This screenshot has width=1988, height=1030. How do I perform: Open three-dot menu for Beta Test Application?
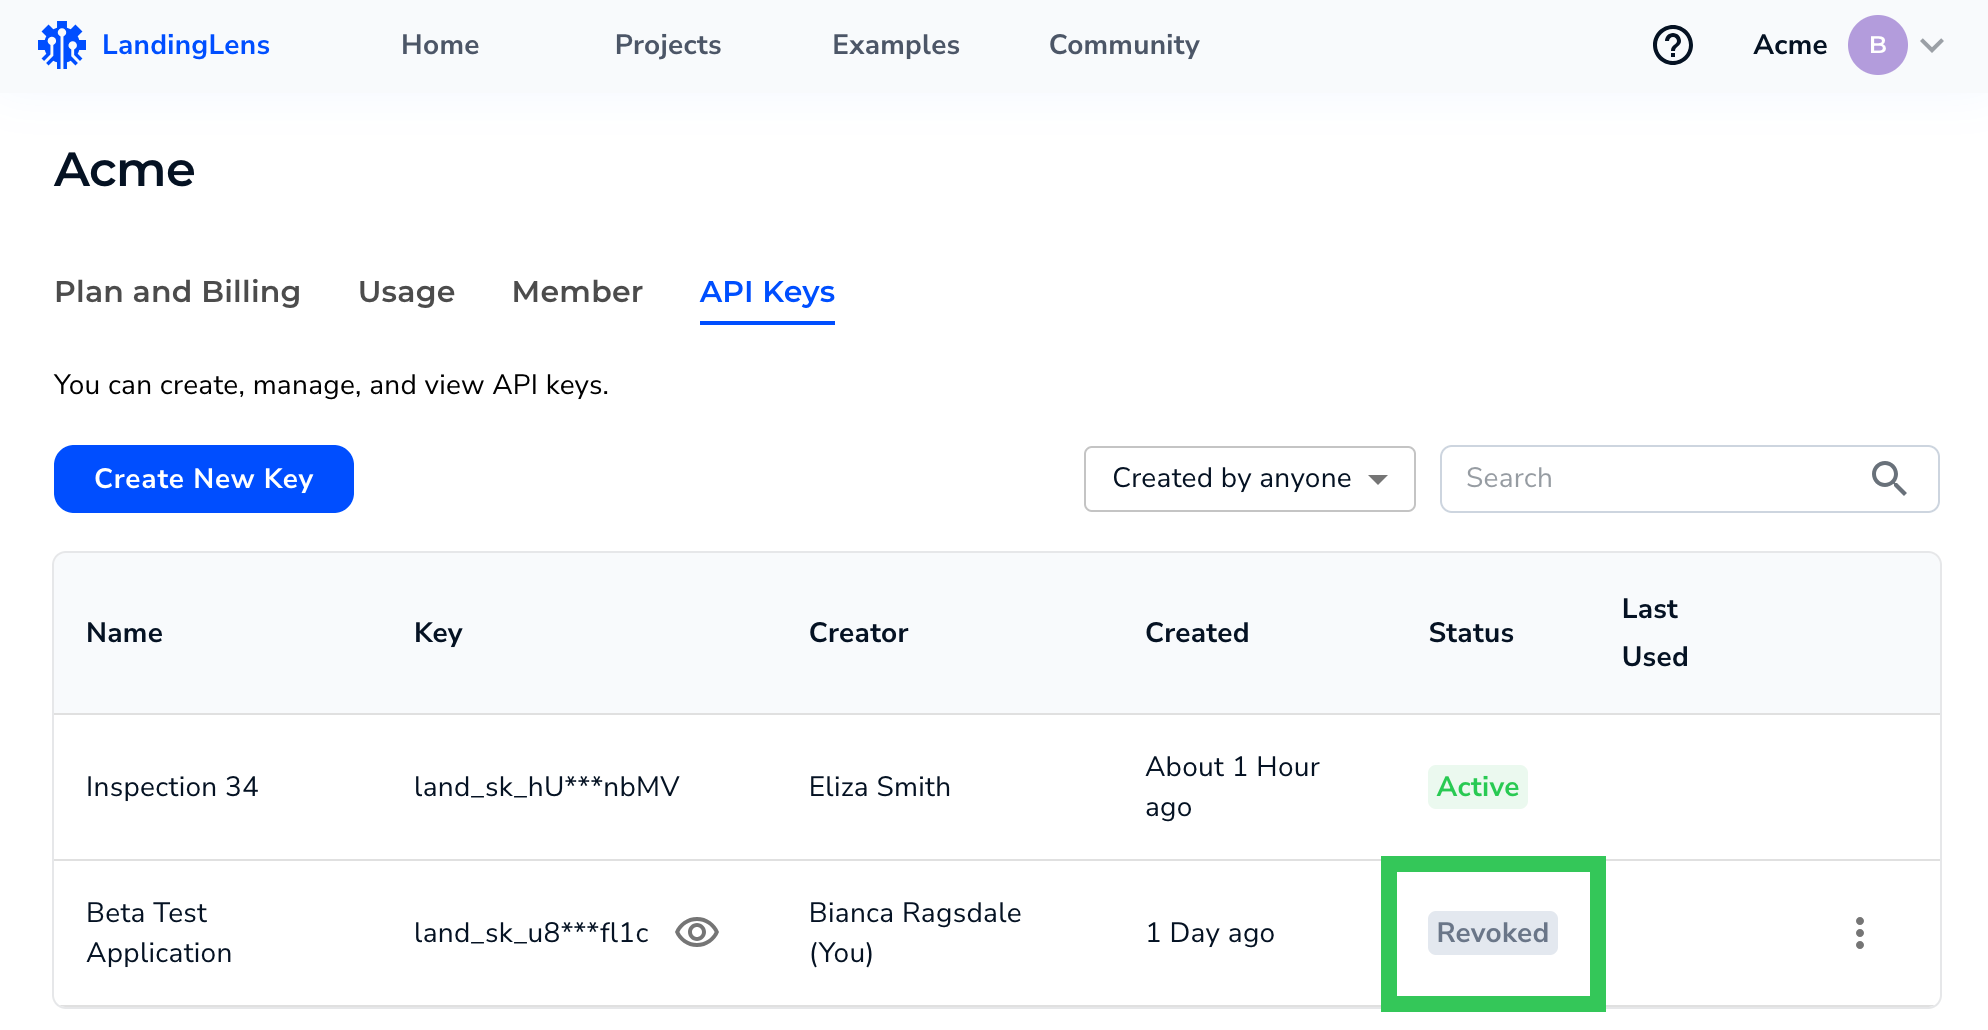[x=1859, y=933]
